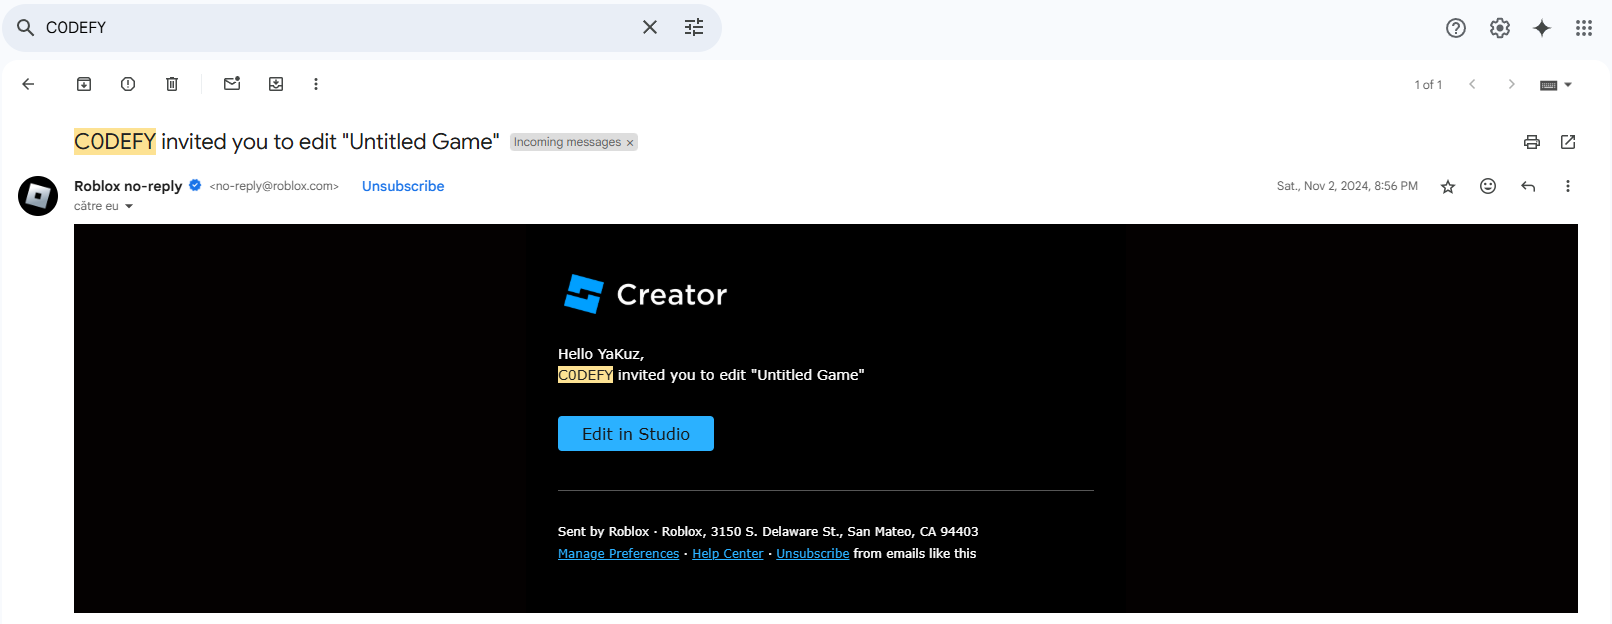
Task: Expand the 'către eu' recipient details
Action: click(x=129, y=206)
